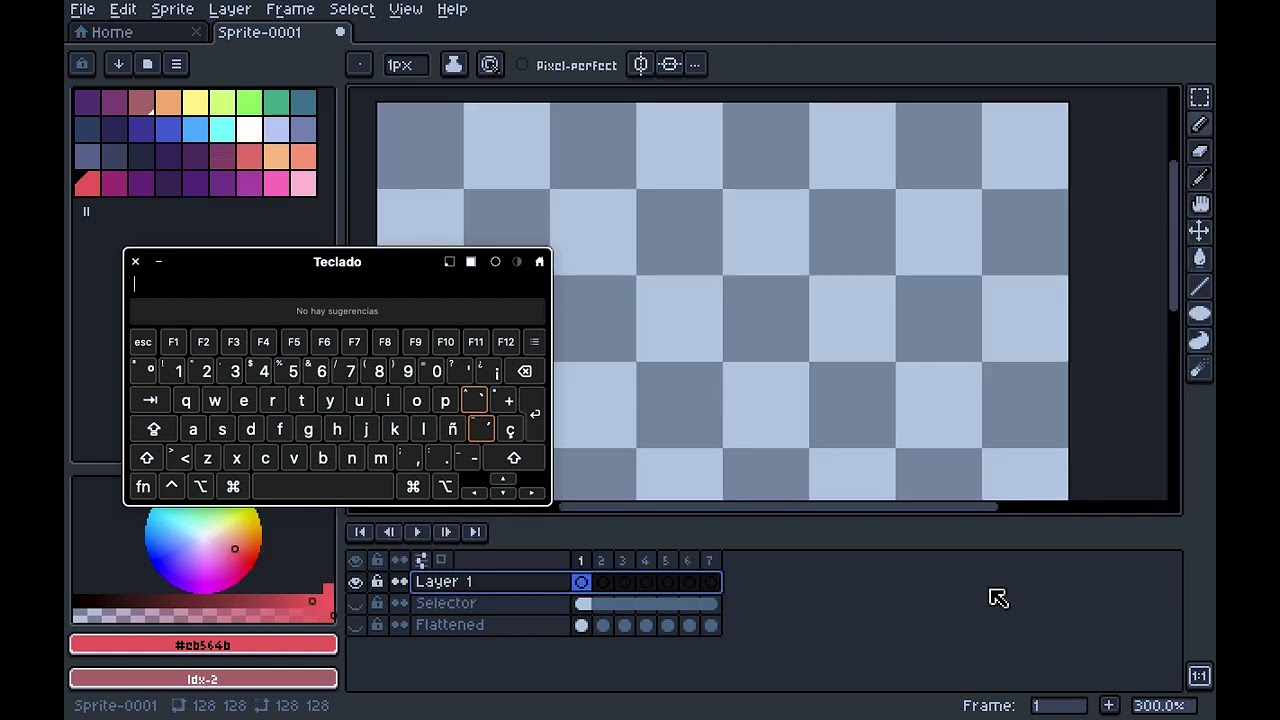Image resolution: width=1280 pixels, height=720 pixels.
Task: Open the palette presets button
Action: (147, 64)
